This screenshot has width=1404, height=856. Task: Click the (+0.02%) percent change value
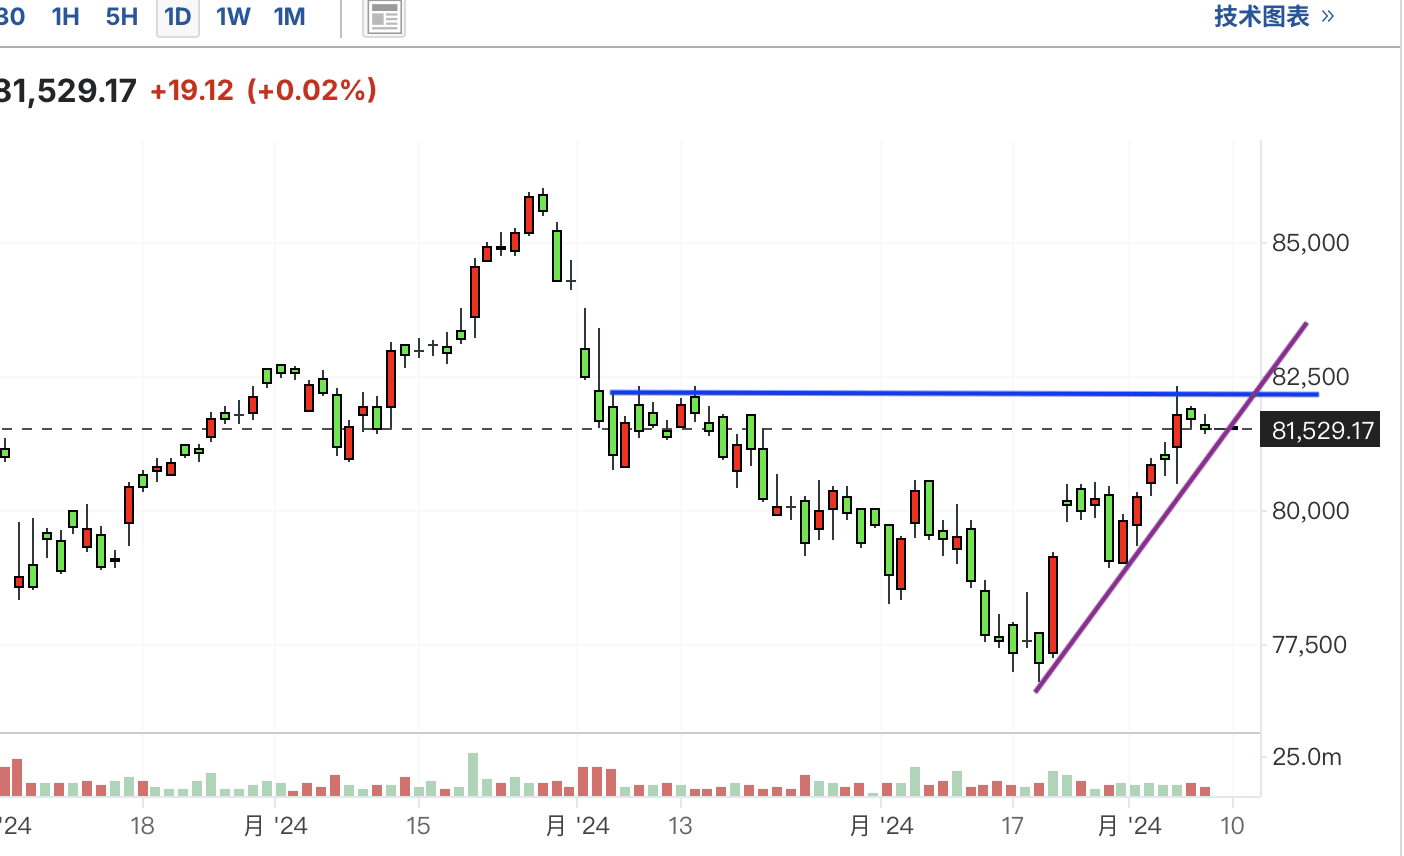312,91
